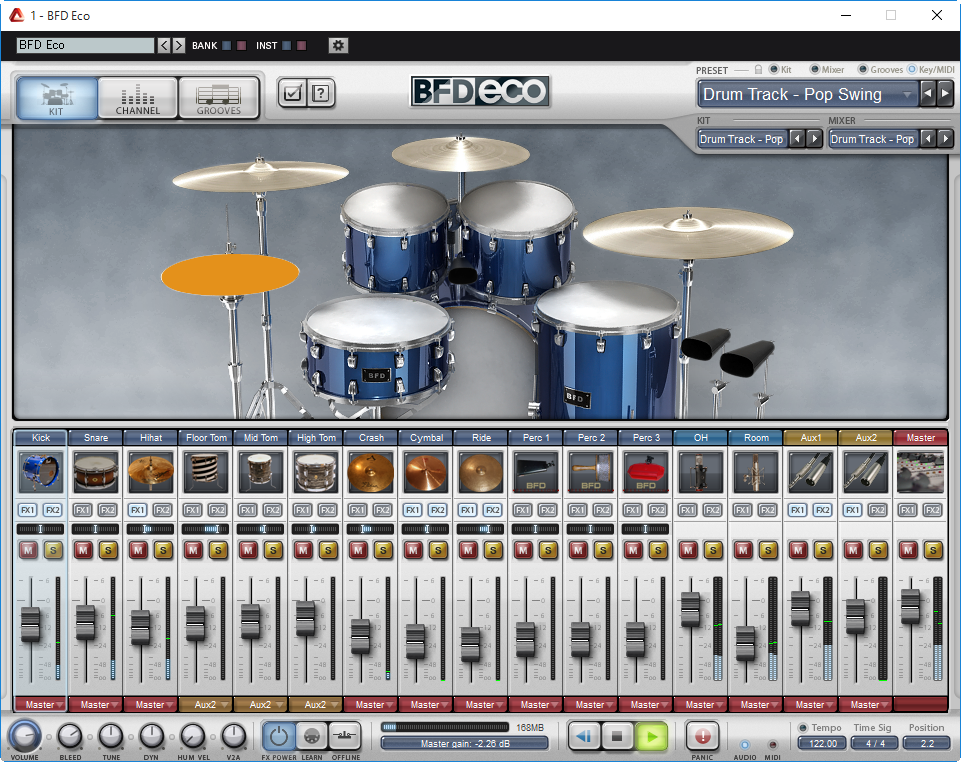
Task: Click the BFD Eco program name field
Action: tap(86, 45)
